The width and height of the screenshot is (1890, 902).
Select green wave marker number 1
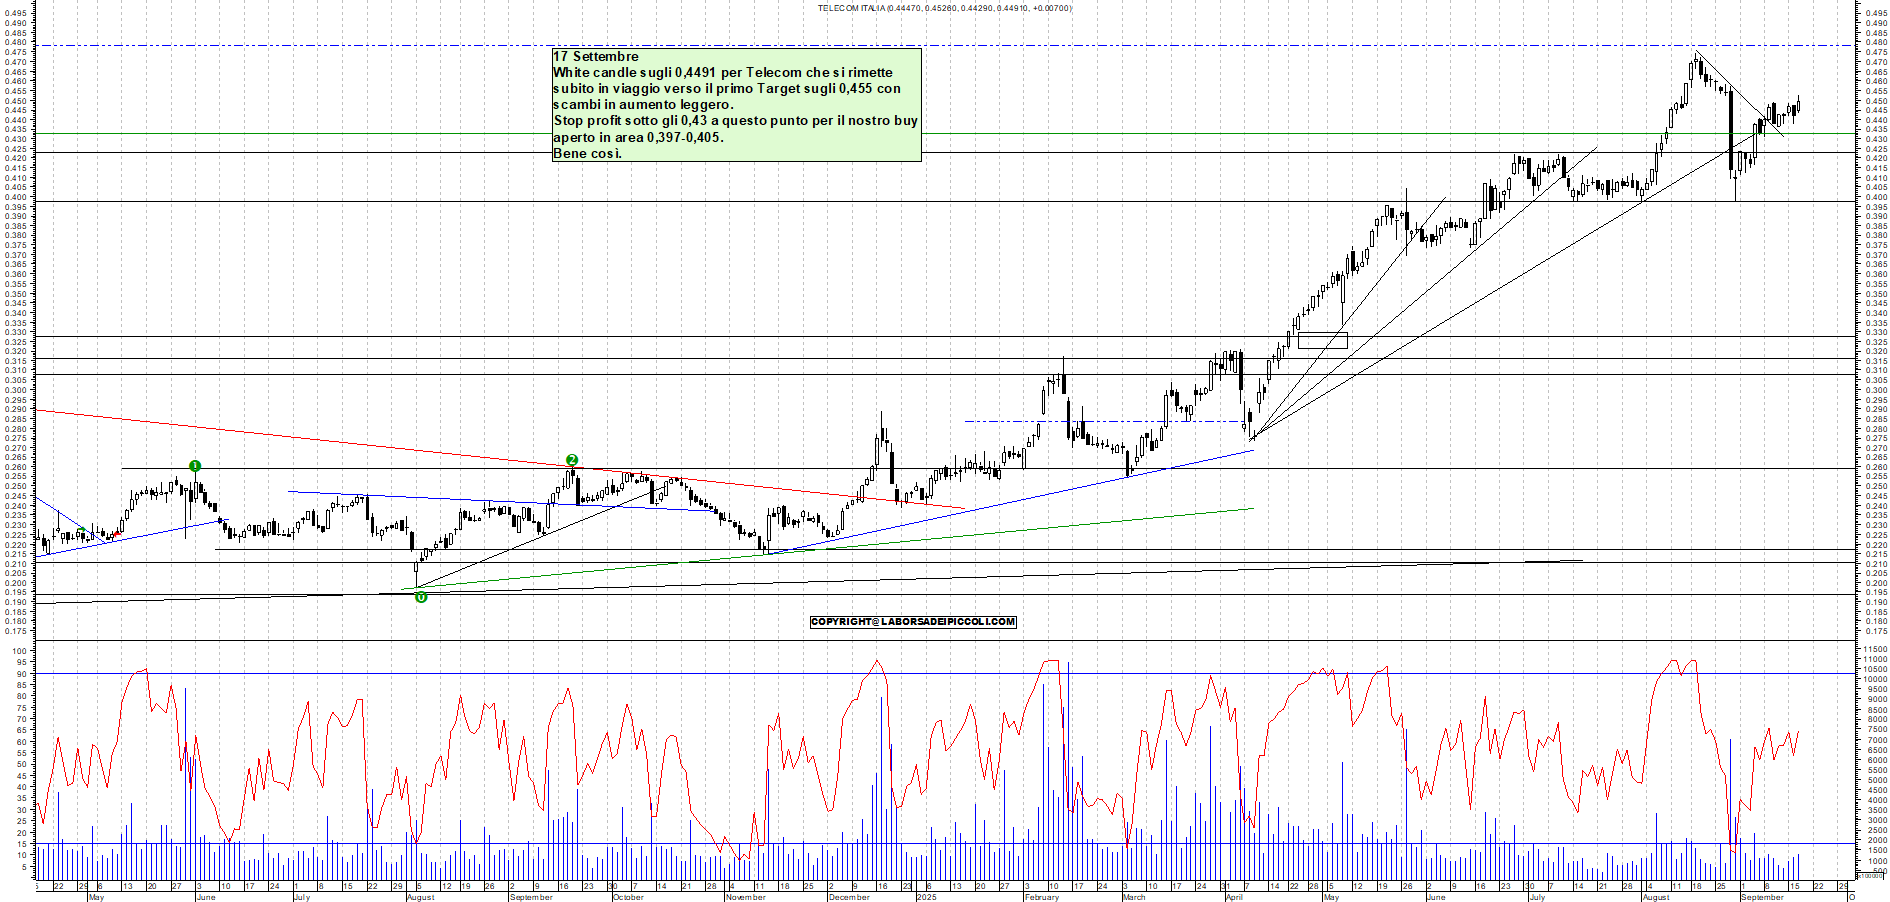(195, 466)
